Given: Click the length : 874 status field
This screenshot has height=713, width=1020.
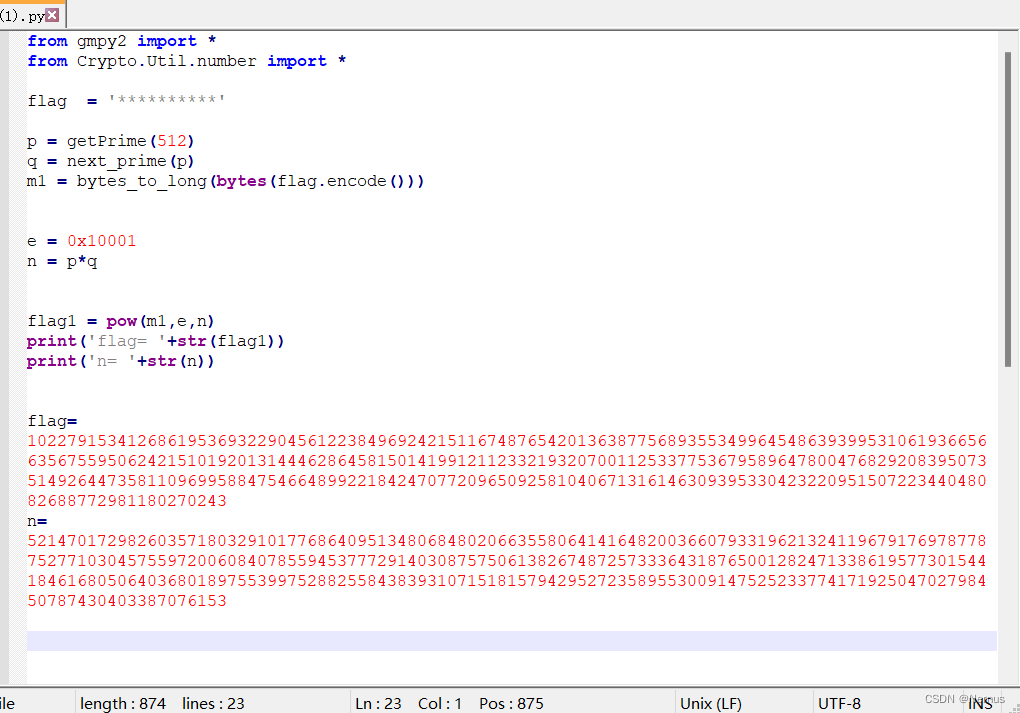Looking at the screenshot, I should tap(122, 703).
